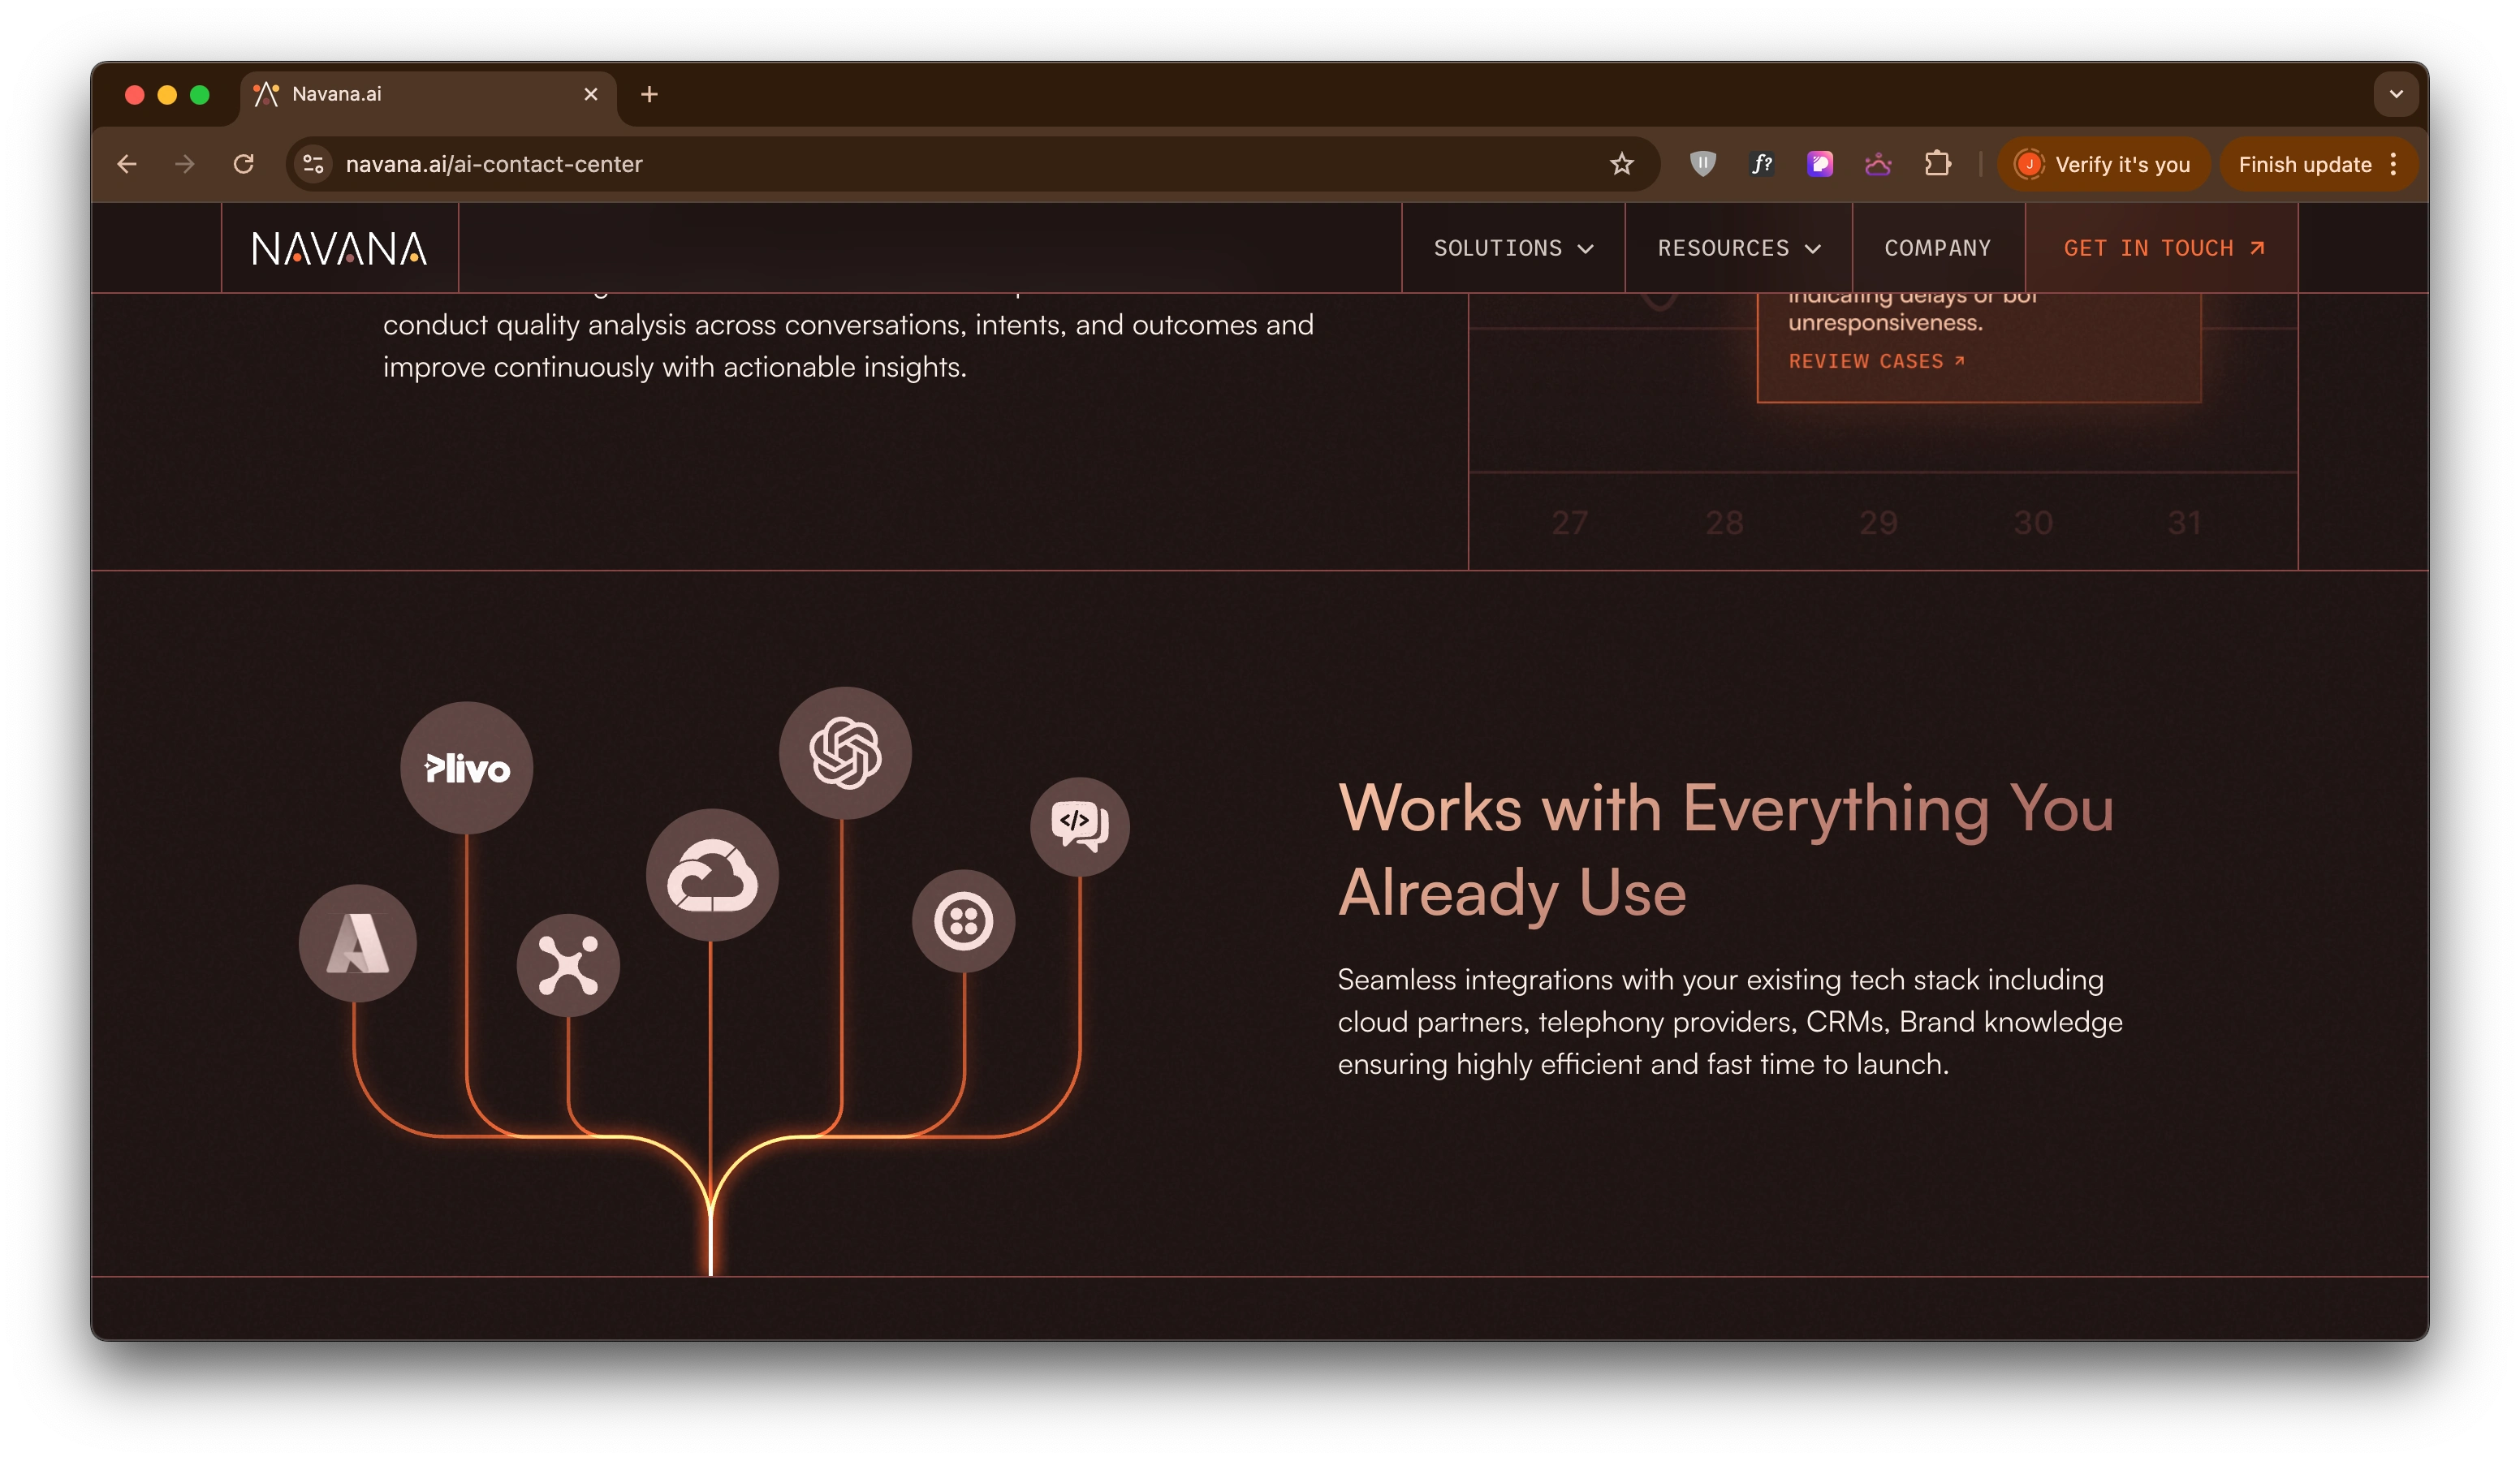Click calendar date 31

(x=2185, y=523)
